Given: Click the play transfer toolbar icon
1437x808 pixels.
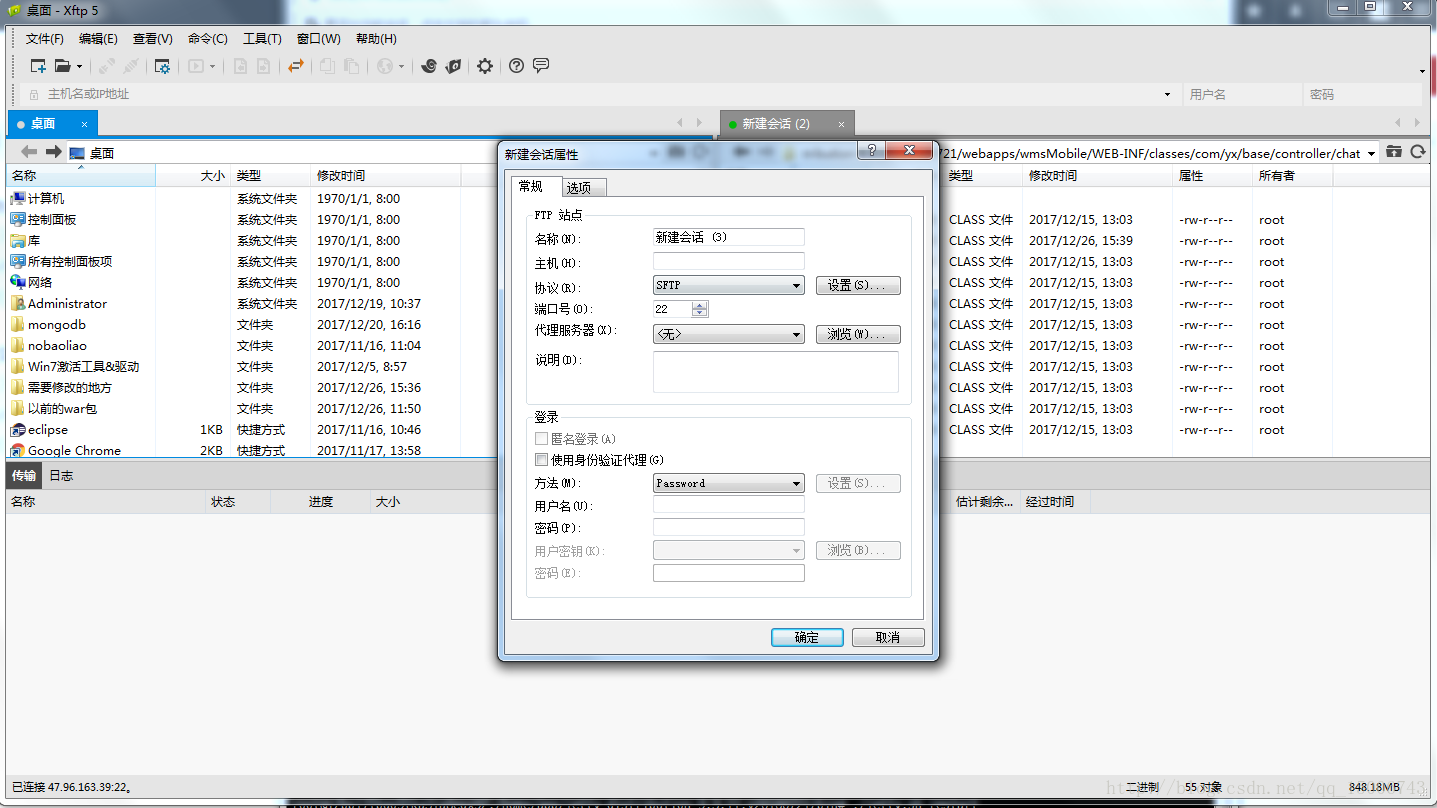Looking at the screenshot, I should pos(195,66).
